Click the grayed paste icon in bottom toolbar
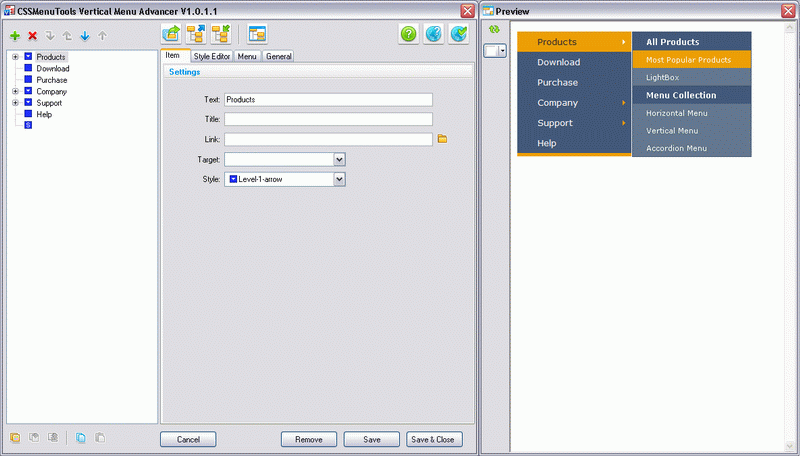This screenshot has width=800, height=456. click(100, 438)
